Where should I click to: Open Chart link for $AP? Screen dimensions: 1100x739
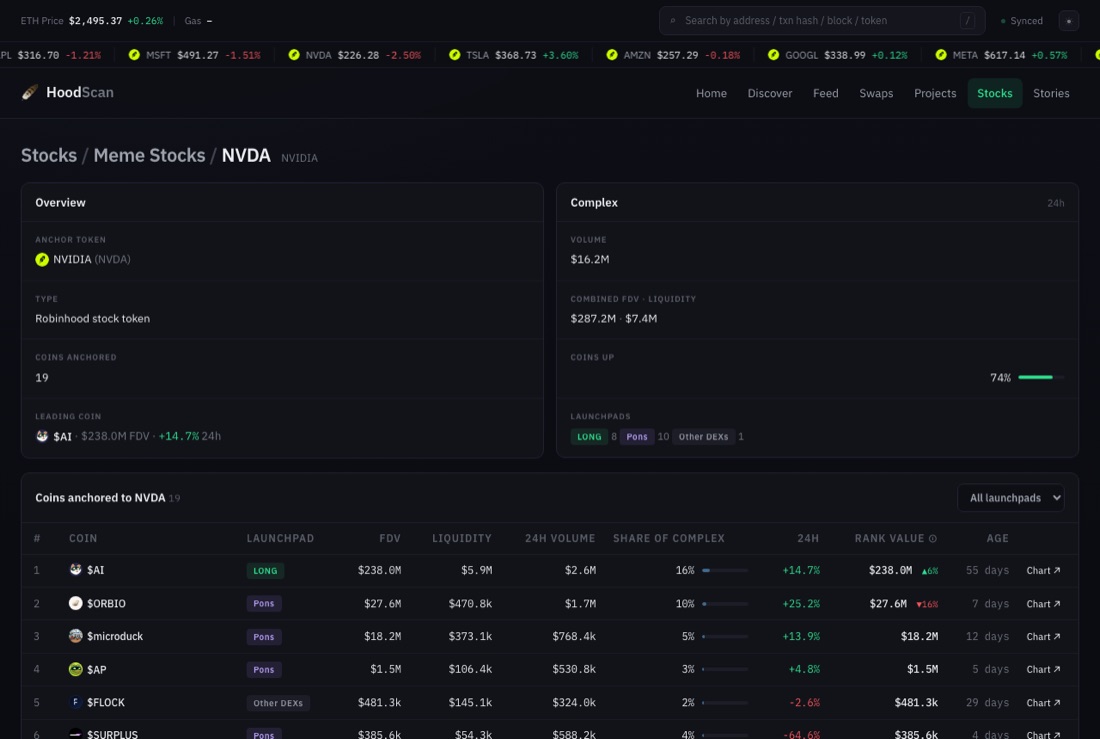pos(1043,670)
